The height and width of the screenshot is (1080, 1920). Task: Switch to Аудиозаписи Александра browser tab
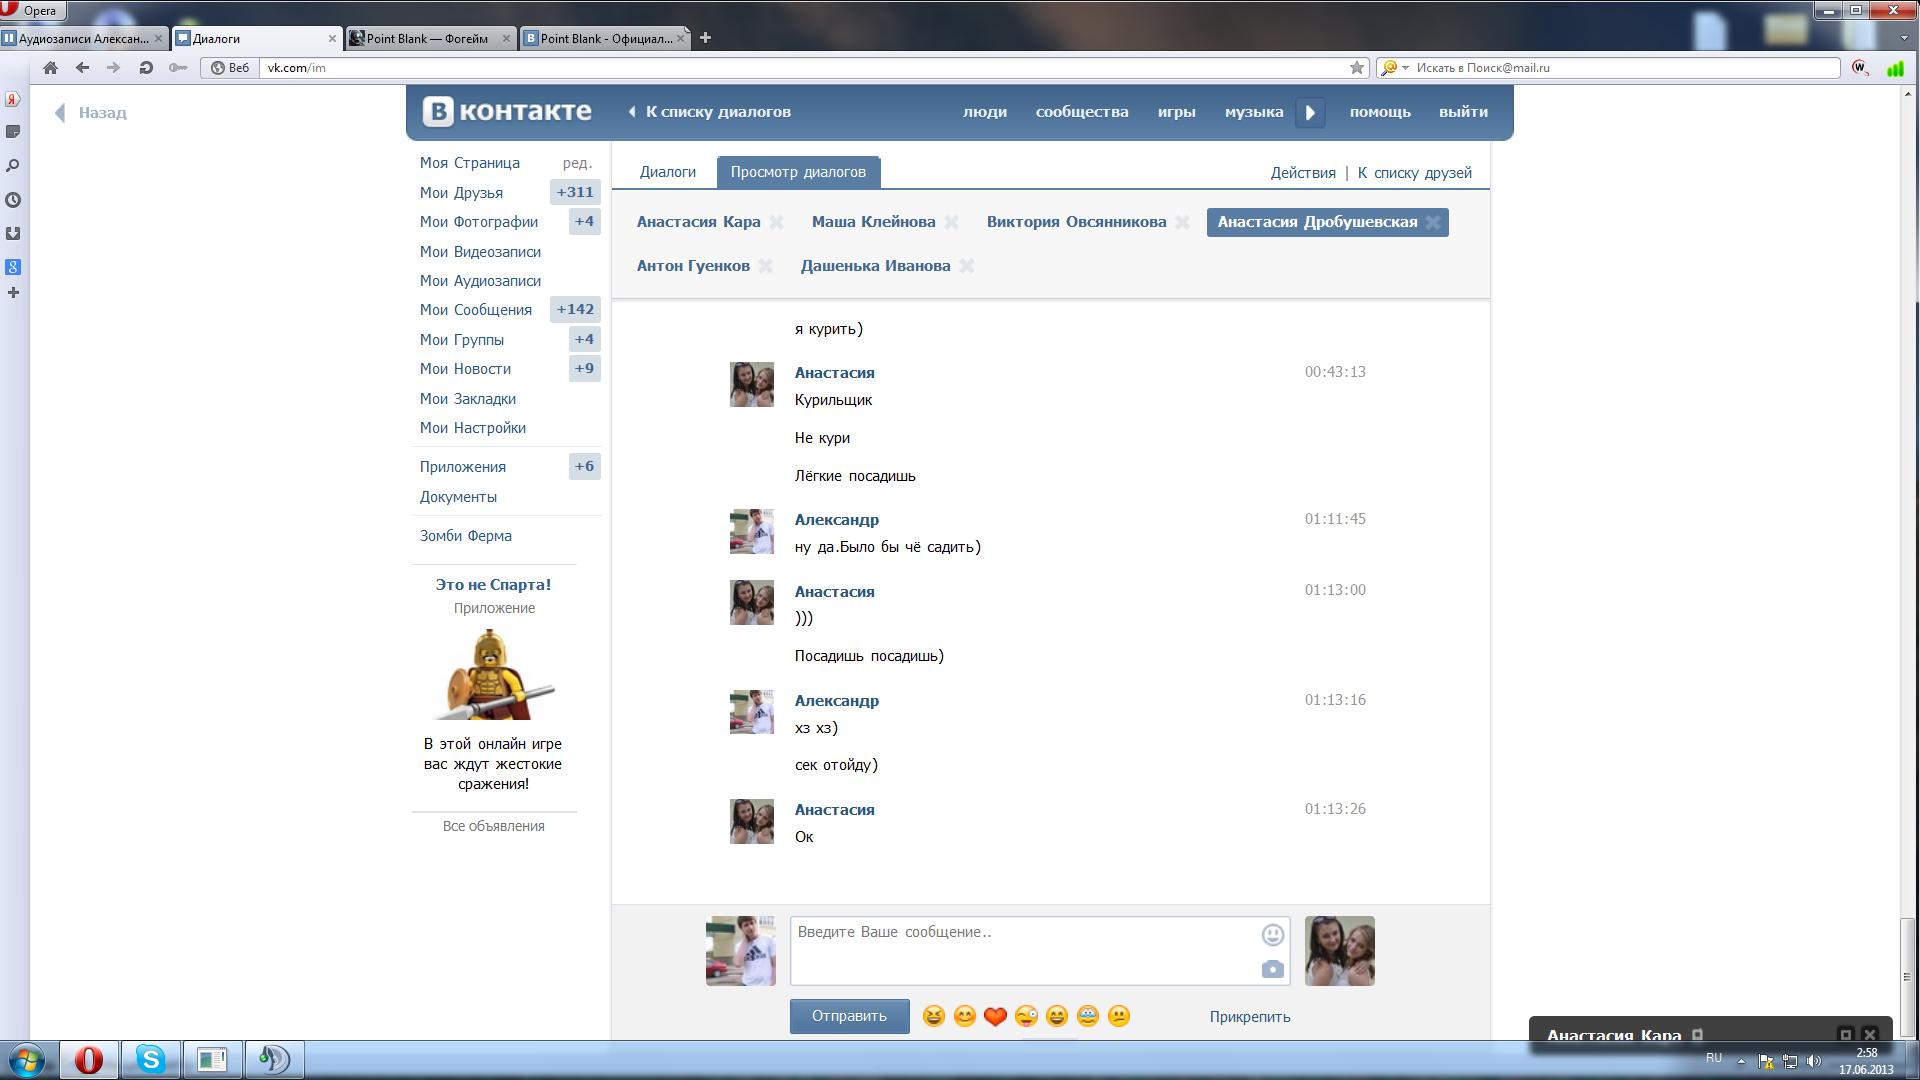point(83,38)
